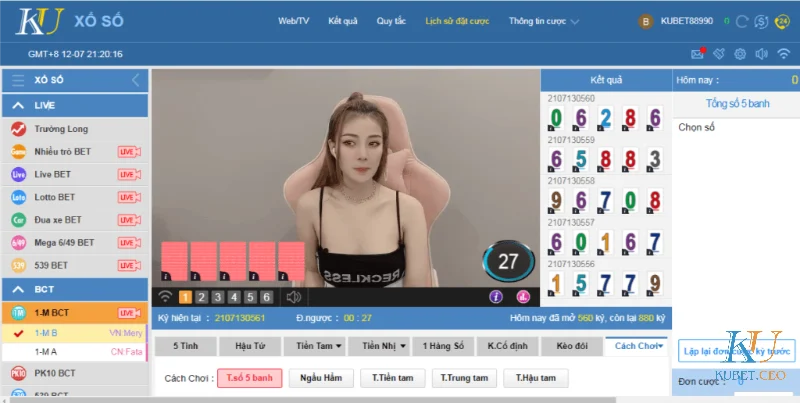Open the Kết quả menu item

coord(343,20)
